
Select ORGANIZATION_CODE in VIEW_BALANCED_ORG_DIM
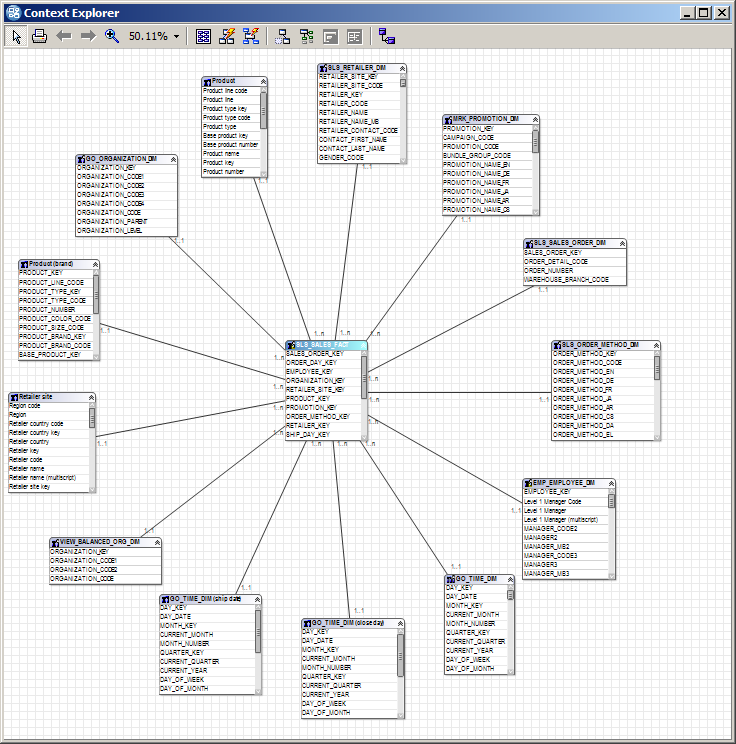[x=82, y=579]
